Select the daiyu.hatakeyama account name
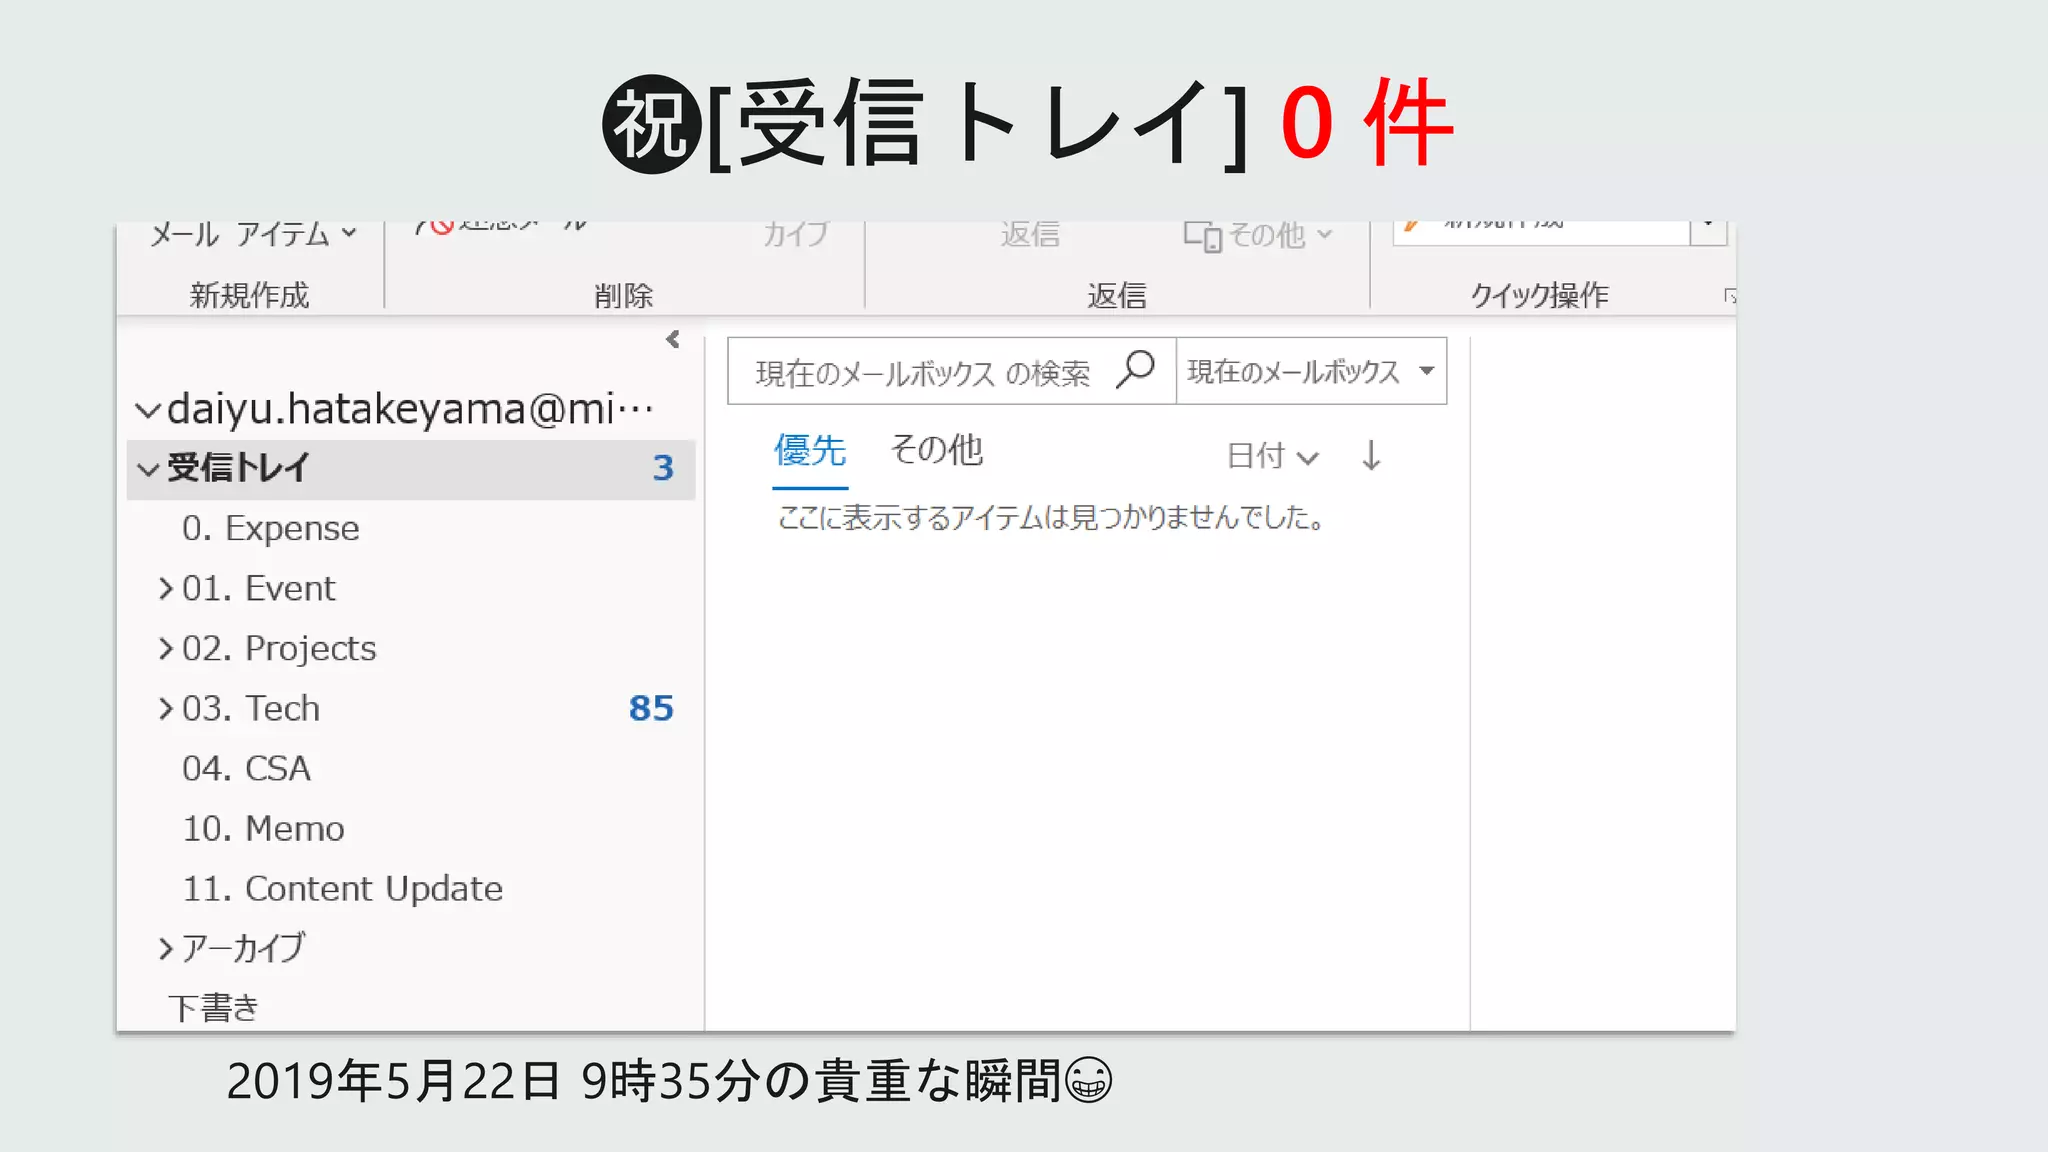 (x=410, y=409)
